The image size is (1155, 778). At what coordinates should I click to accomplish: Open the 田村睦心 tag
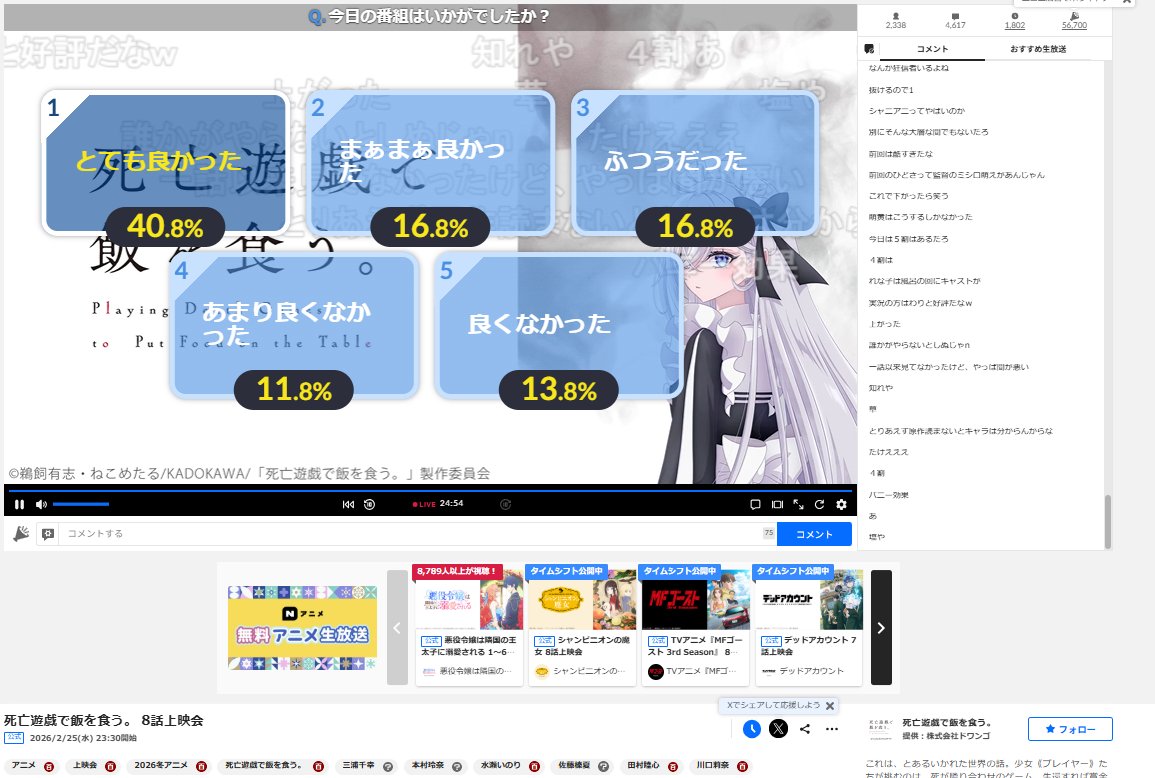click(x=643, y=765)
